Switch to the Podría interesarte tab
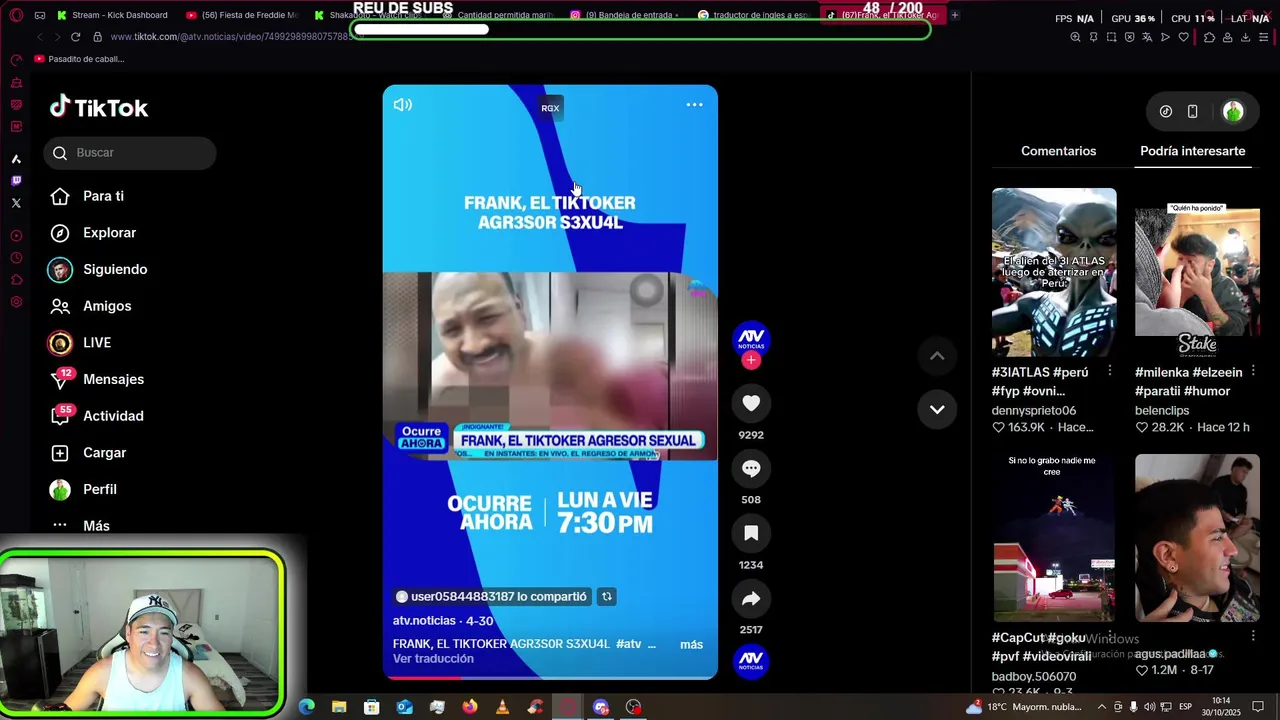Image resolution: width=1280 pixels, height=720 pixels. [1192, 151]
